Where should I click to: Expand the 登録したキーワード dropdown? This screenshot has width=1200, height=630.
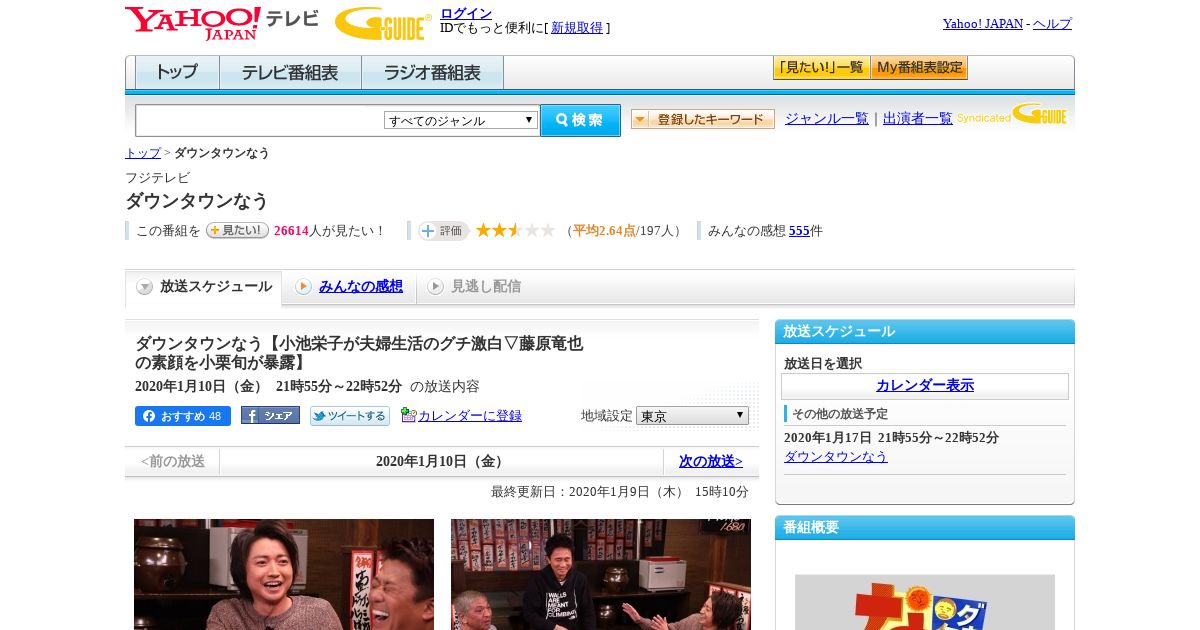coord(703,119)
